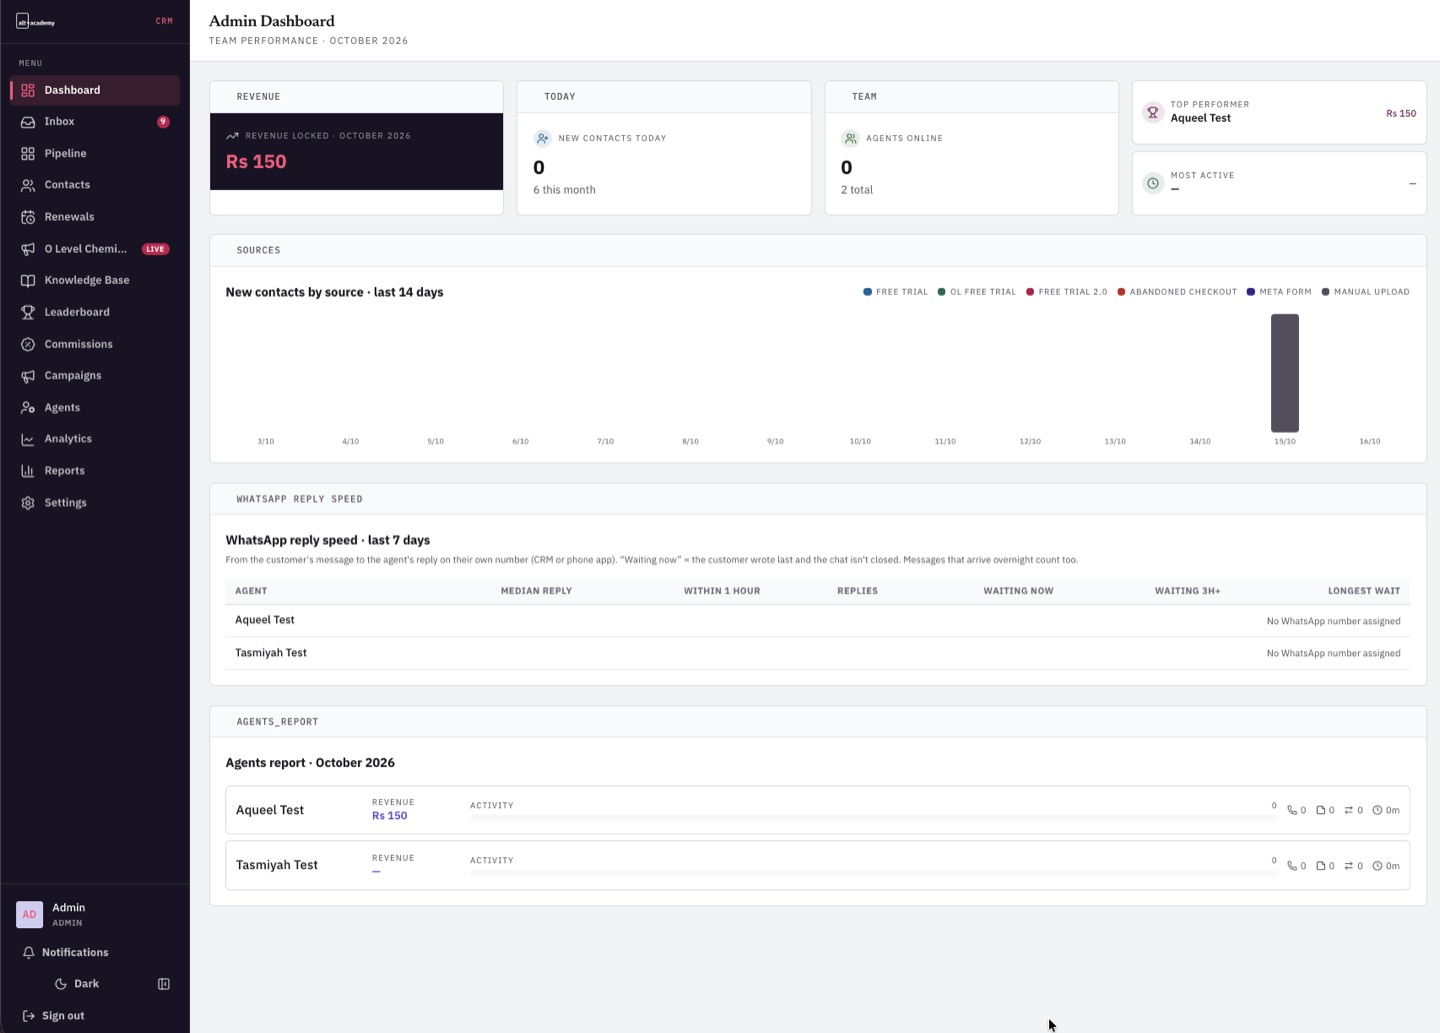
Task: Select Reports in the sidebar menu
Action: [x=95, y=471]
